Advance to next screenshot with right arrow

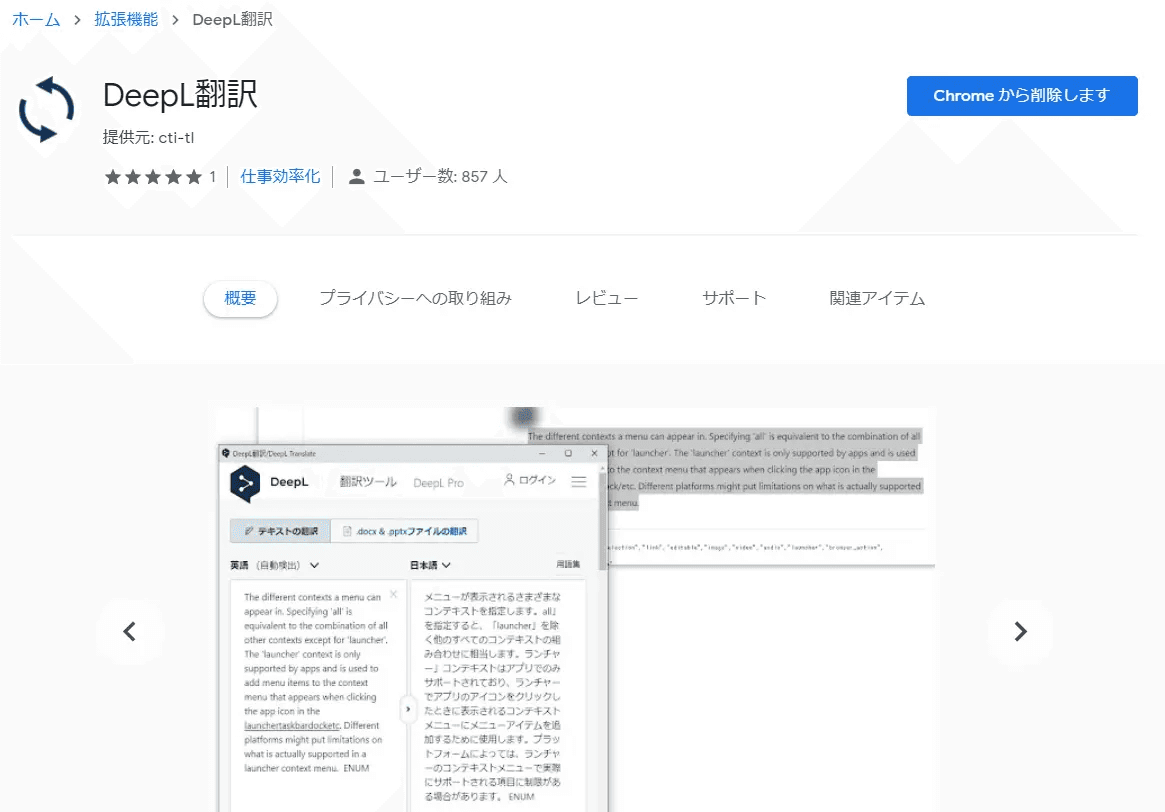coord(1020,631)
